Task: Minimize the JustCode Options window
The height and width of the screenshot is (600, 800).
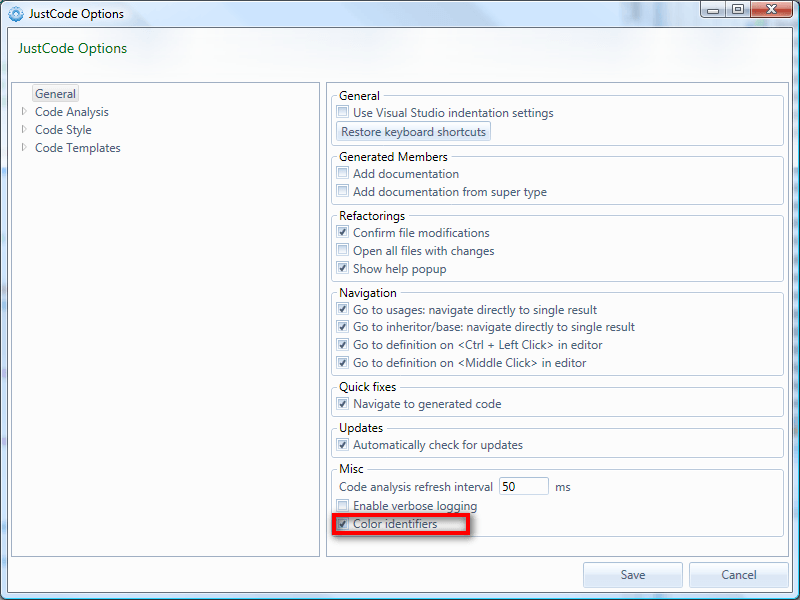Action: tap(713, 10)
